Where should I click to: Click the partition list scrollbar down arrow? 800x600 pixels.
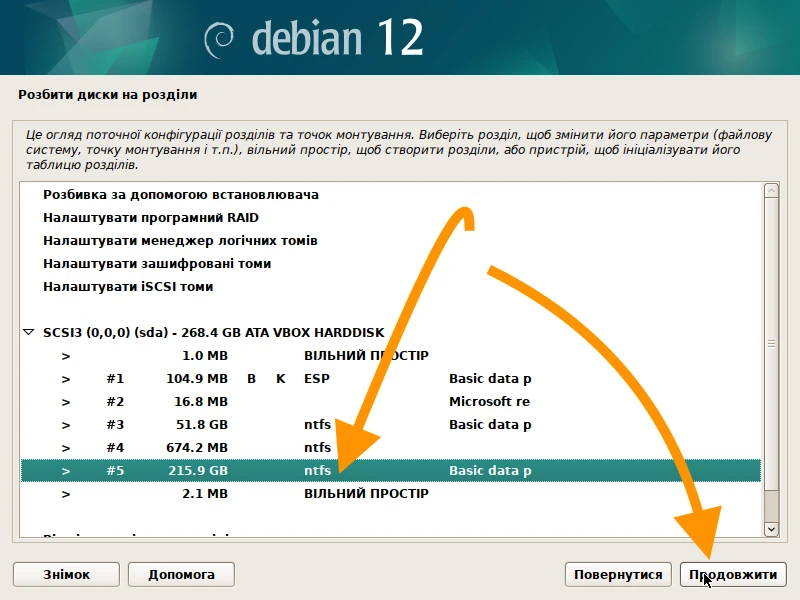[x=771, y=529]
